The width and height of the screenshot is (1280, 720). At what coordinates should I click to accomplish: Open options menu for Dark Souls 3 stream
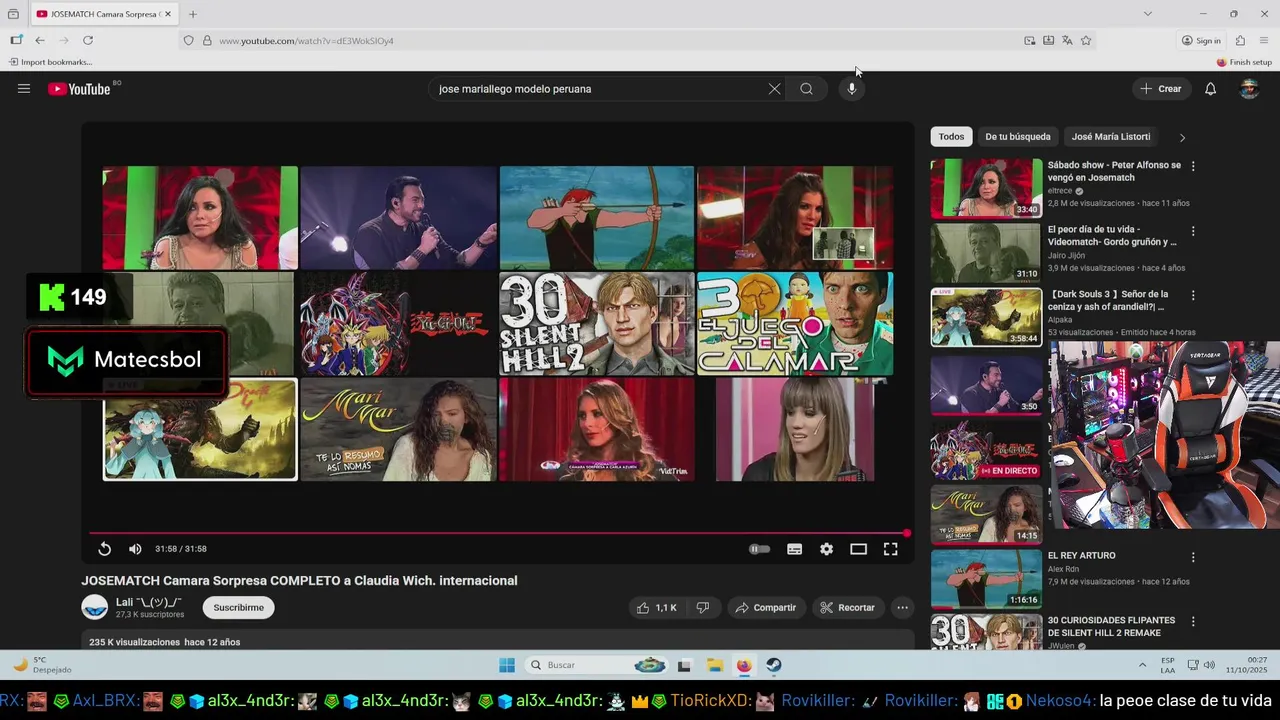pos(1193,296)
